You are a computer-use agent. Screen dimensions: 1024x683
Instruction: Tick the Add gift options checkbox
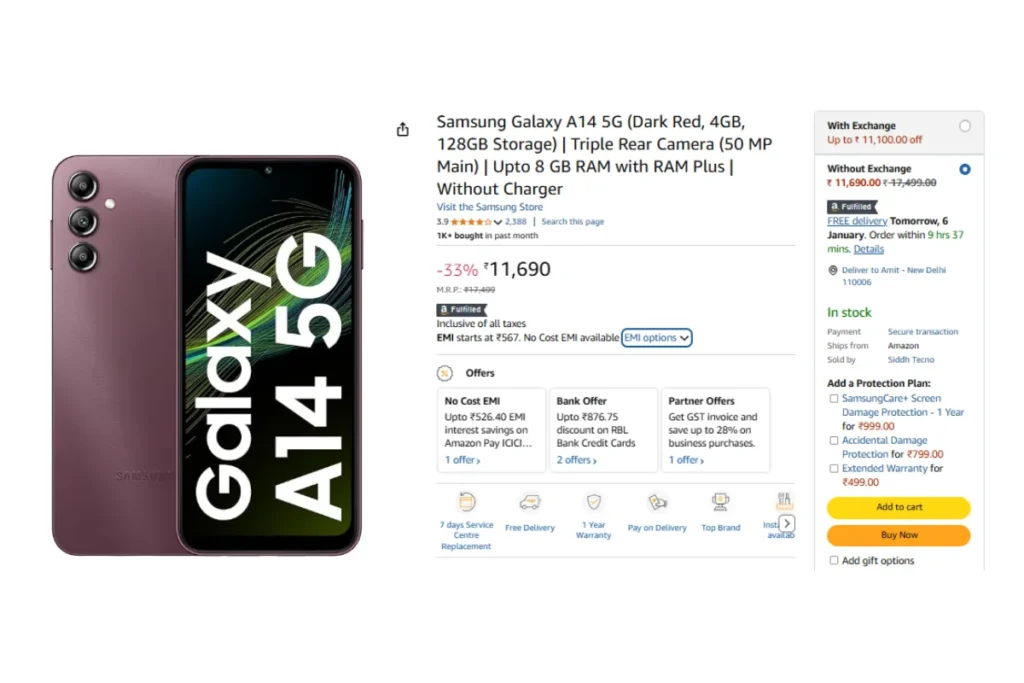(x=833, y=560)
